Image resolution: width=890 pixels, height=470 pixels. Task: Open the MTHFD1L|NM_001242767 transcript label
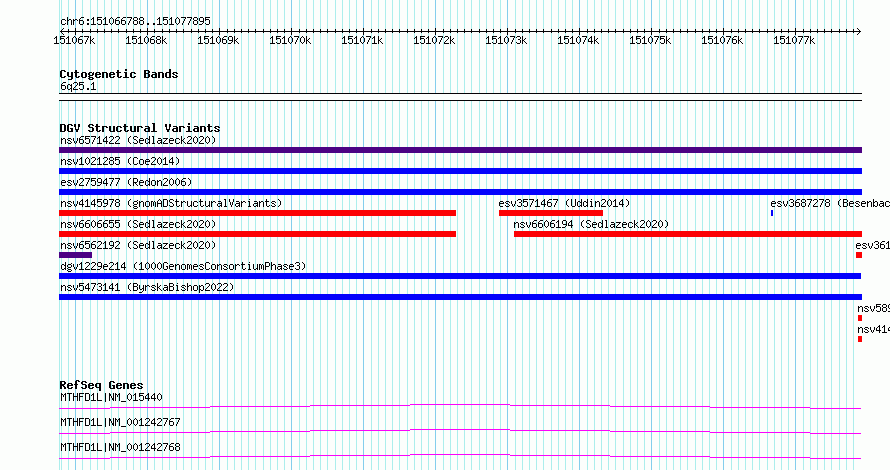tap(120, 422)
